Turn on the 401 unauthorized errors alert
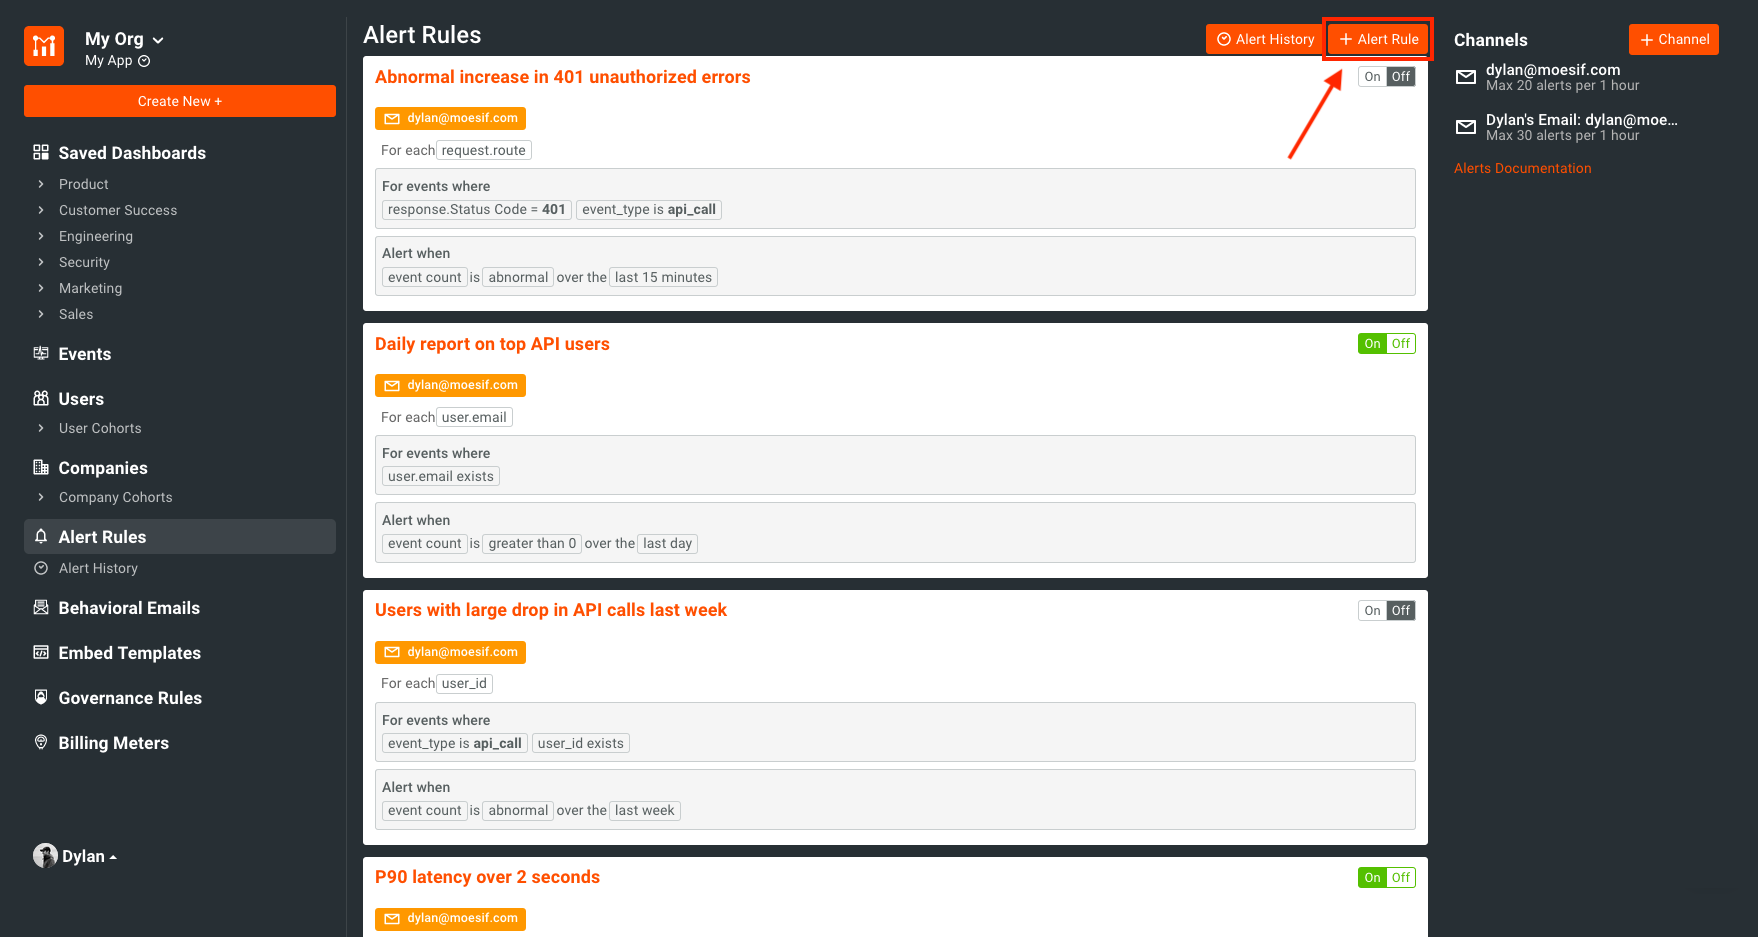The width and height of the screenshot is (1758, 937). click(1372, 77)
